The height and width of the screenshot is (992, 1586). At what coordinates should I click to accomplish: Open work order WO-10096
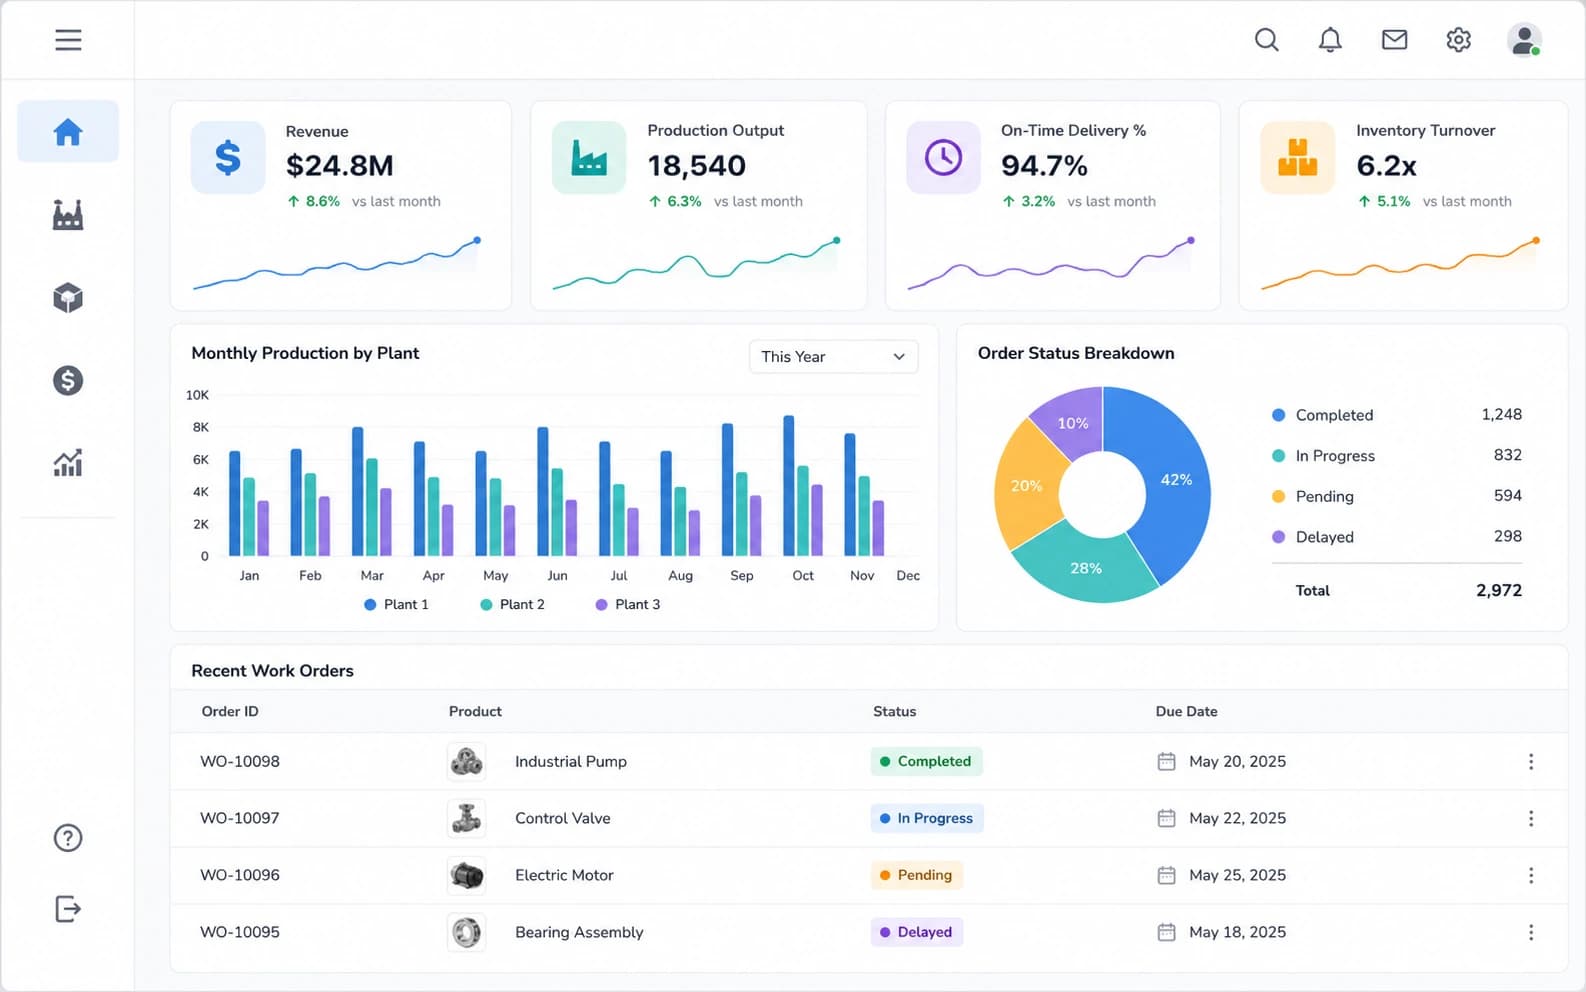pyautogui.click(x=240, y=875)
